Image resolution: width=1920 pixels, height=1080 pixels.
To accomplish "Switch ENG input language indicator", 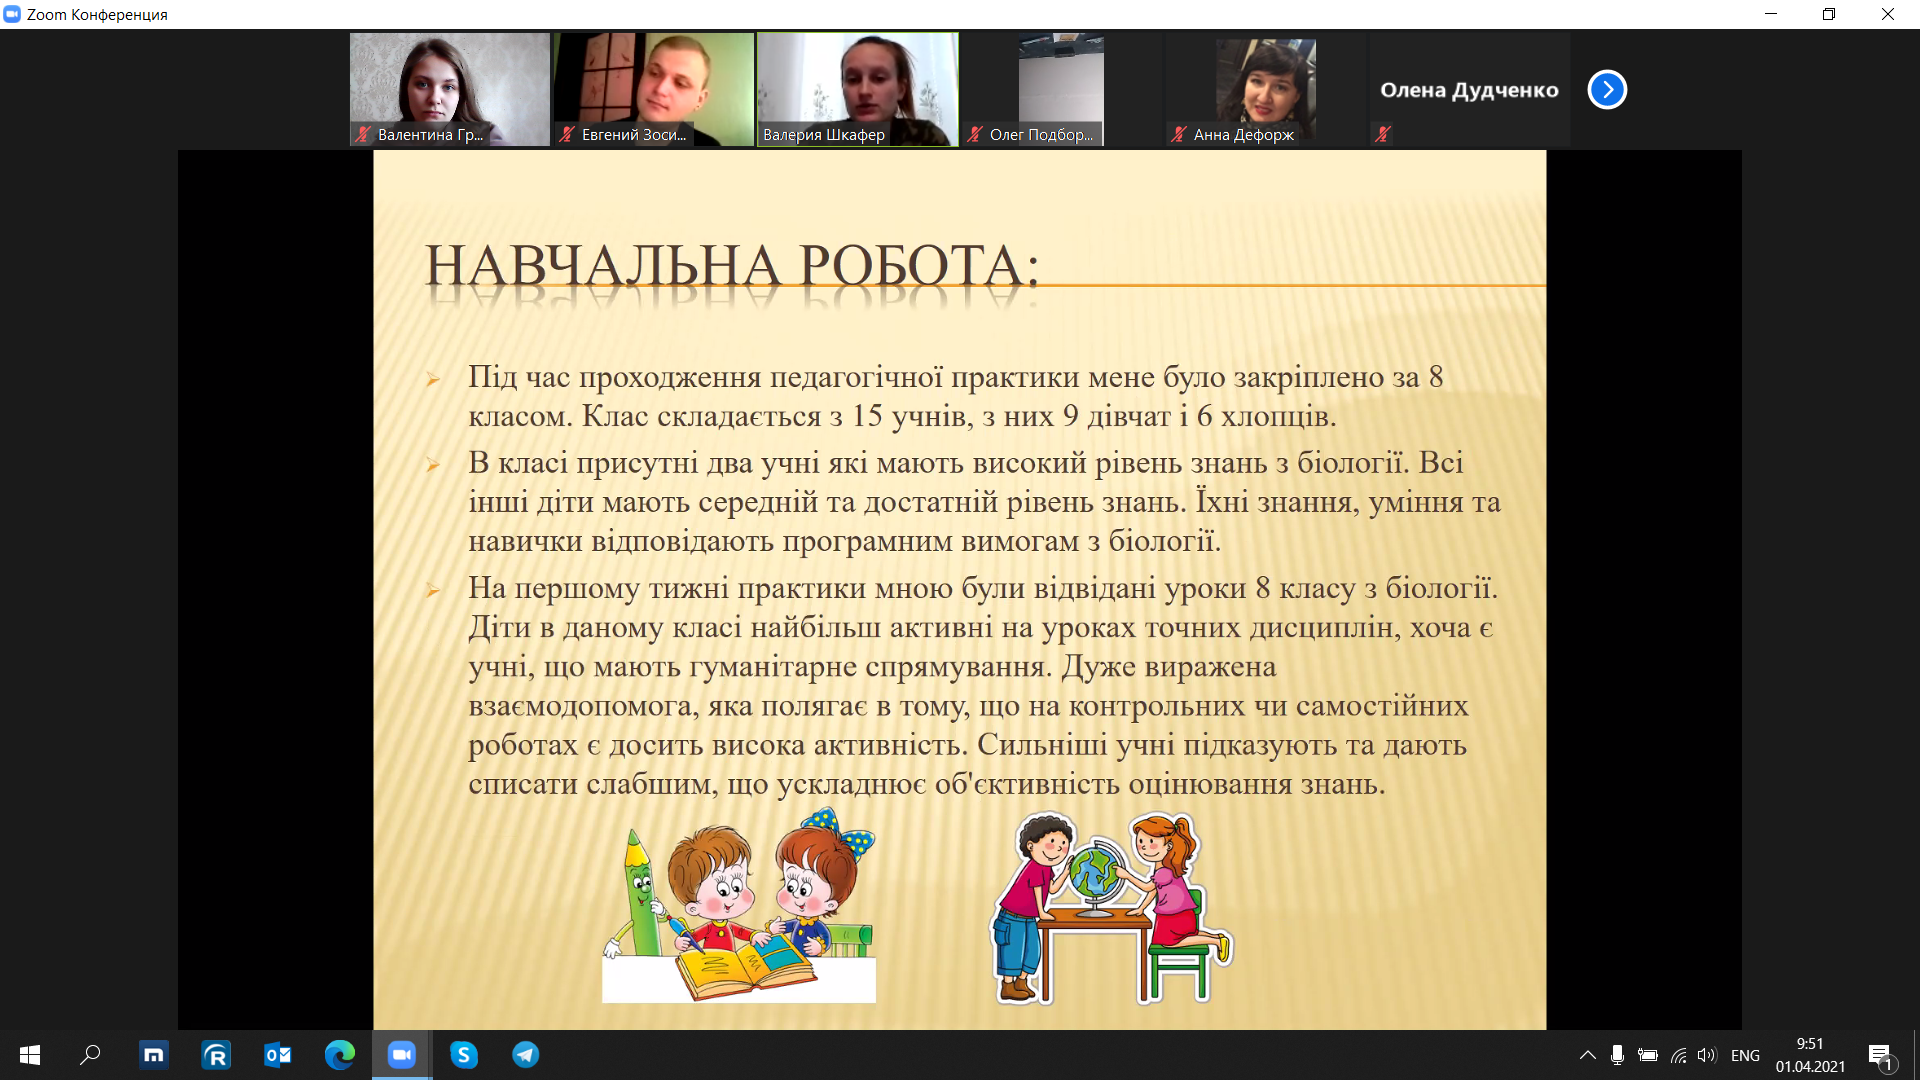I will click(x=1745, y=1055).
